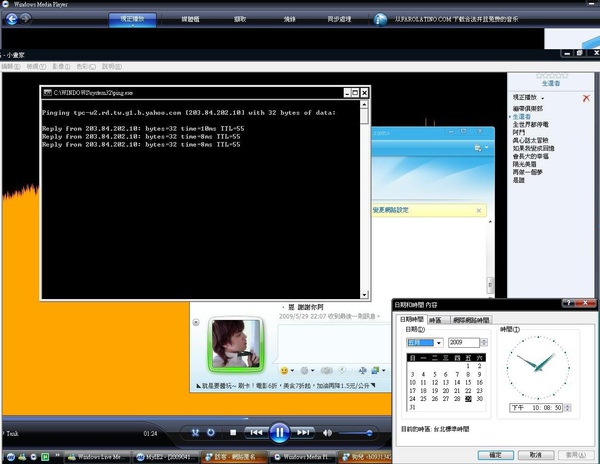The height and width of the screenshot is (464, 600).
Task: Open the 色彩 menu in the Paint window
Action: pyautogui.click(x=86, y=67)
